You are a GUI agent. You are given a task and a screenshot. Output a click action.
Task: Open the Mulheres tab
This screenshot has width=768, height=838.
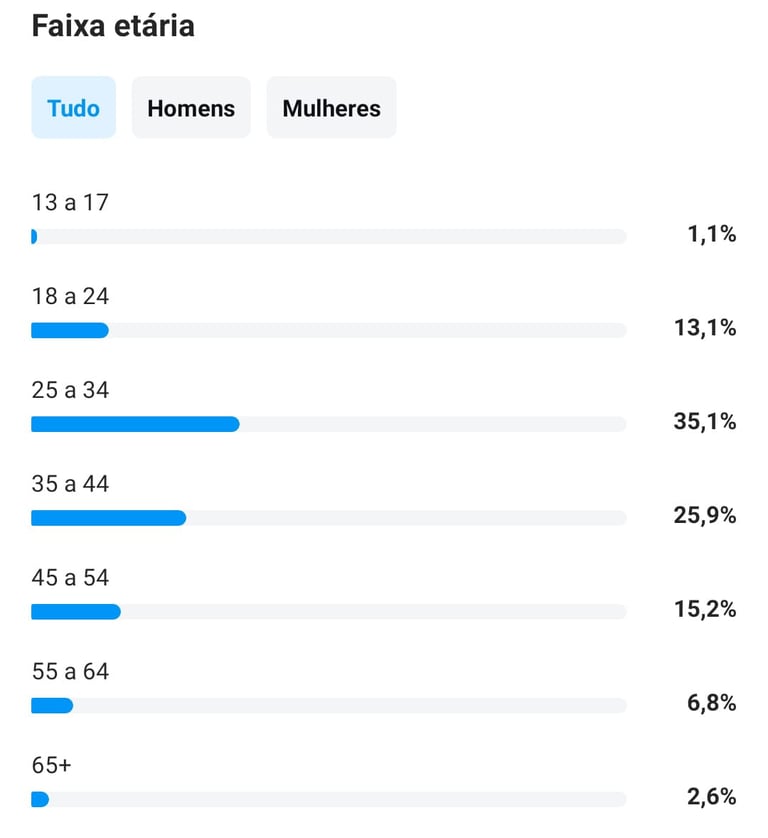(x=331, y=107)
